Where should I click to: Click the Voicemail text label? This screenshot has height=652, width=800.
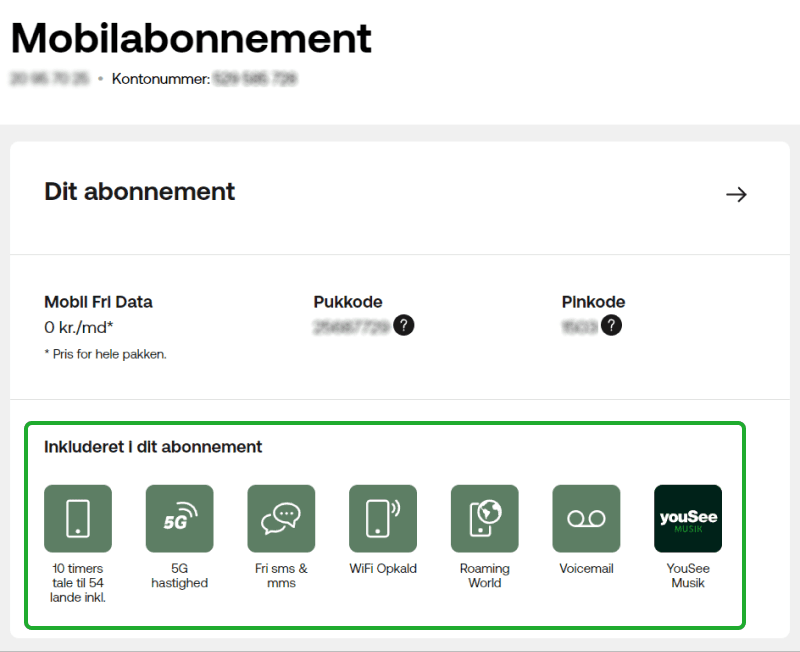586,569
